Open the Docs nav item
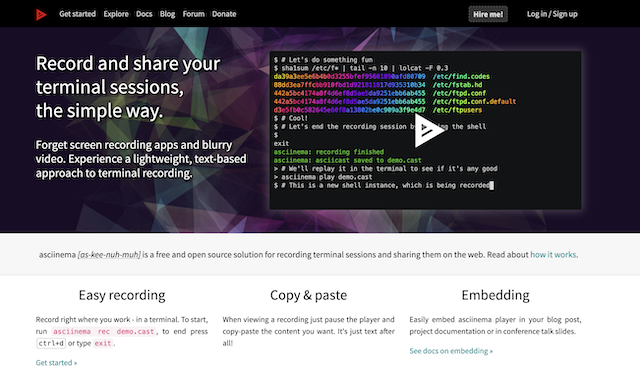Image resolution: width=640 pixels, height=371 pixels. pos(144,14)
